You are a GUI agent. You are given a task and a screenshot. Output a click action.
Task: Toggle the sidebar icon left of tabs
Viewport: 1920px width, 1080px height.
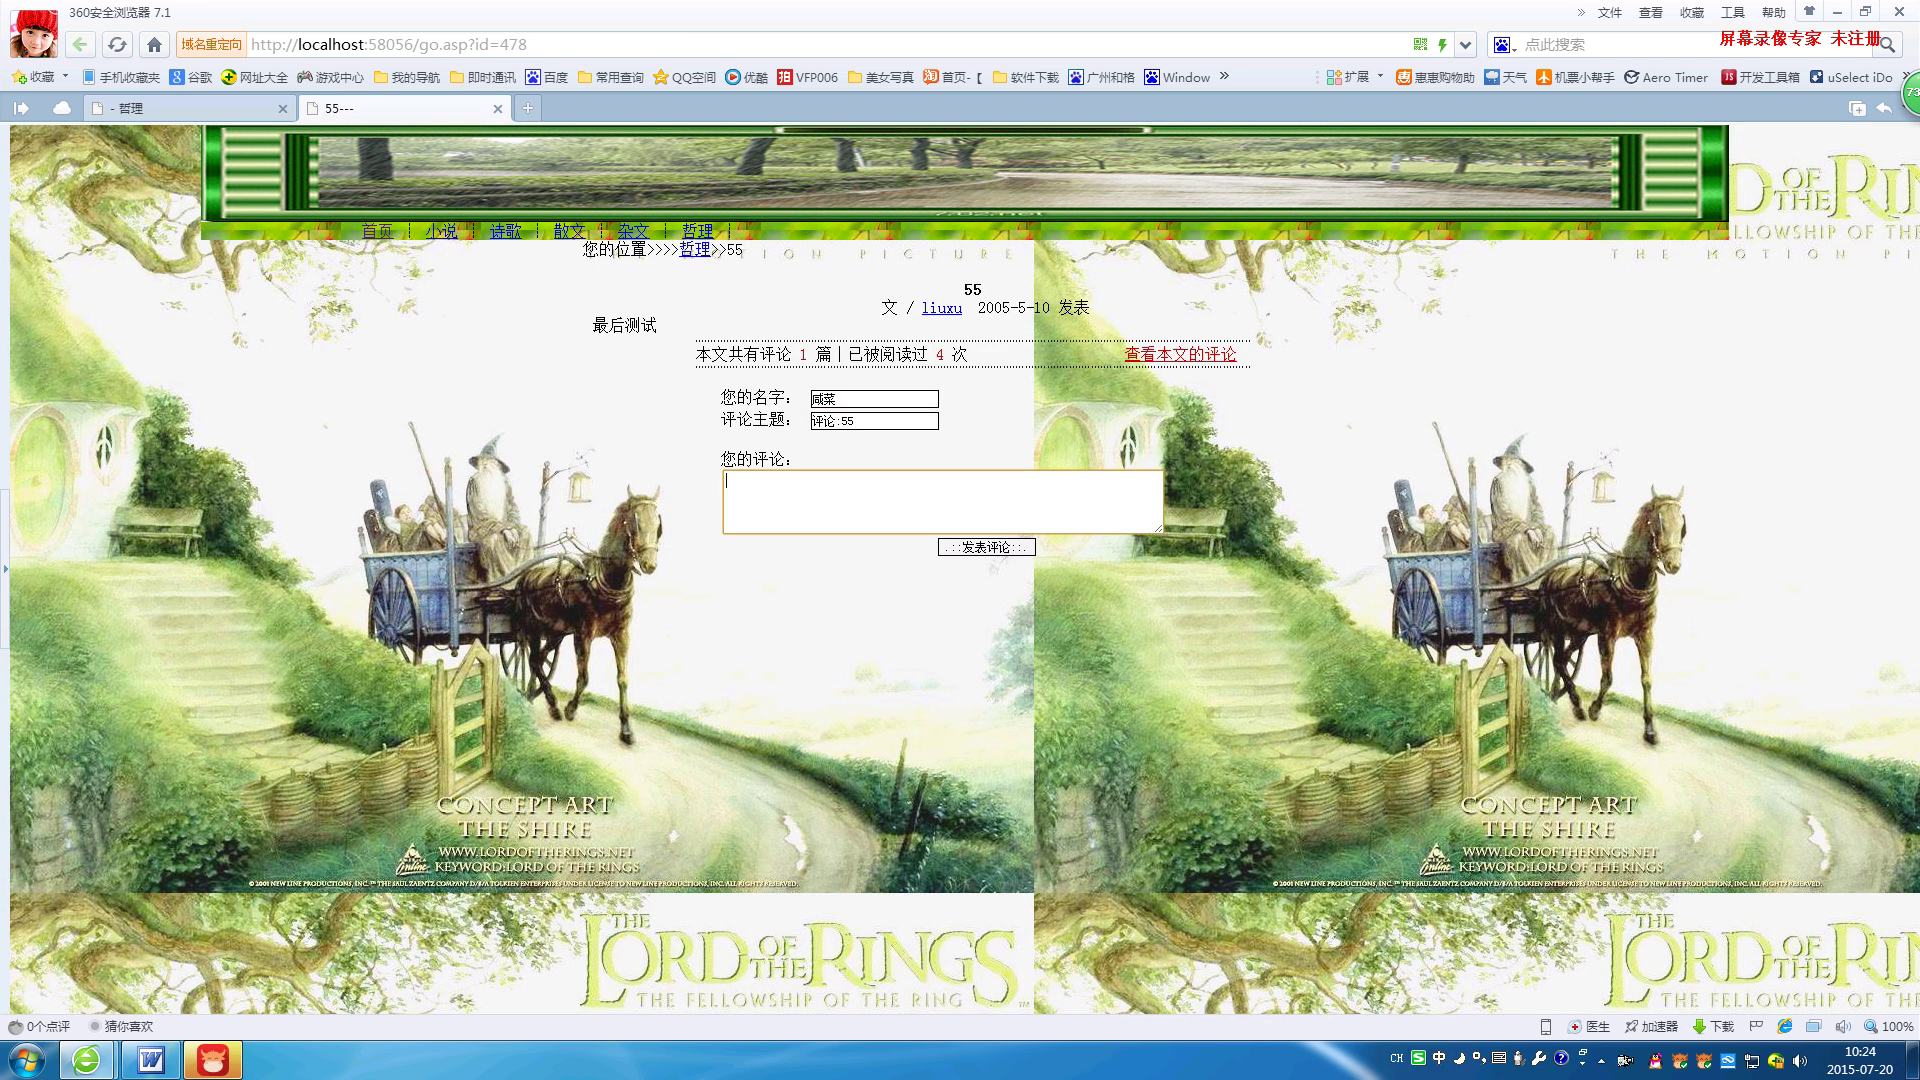[x=21, y=108]
